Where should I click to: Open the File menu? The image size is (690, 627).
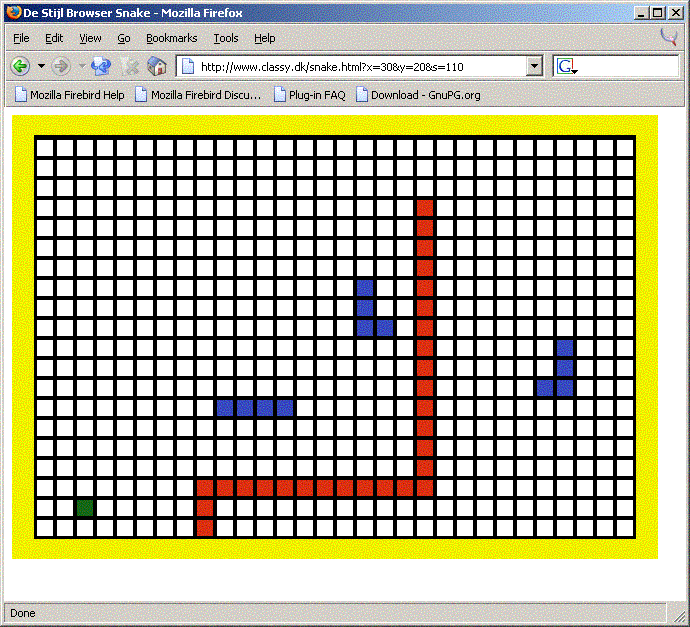(21, 38)
